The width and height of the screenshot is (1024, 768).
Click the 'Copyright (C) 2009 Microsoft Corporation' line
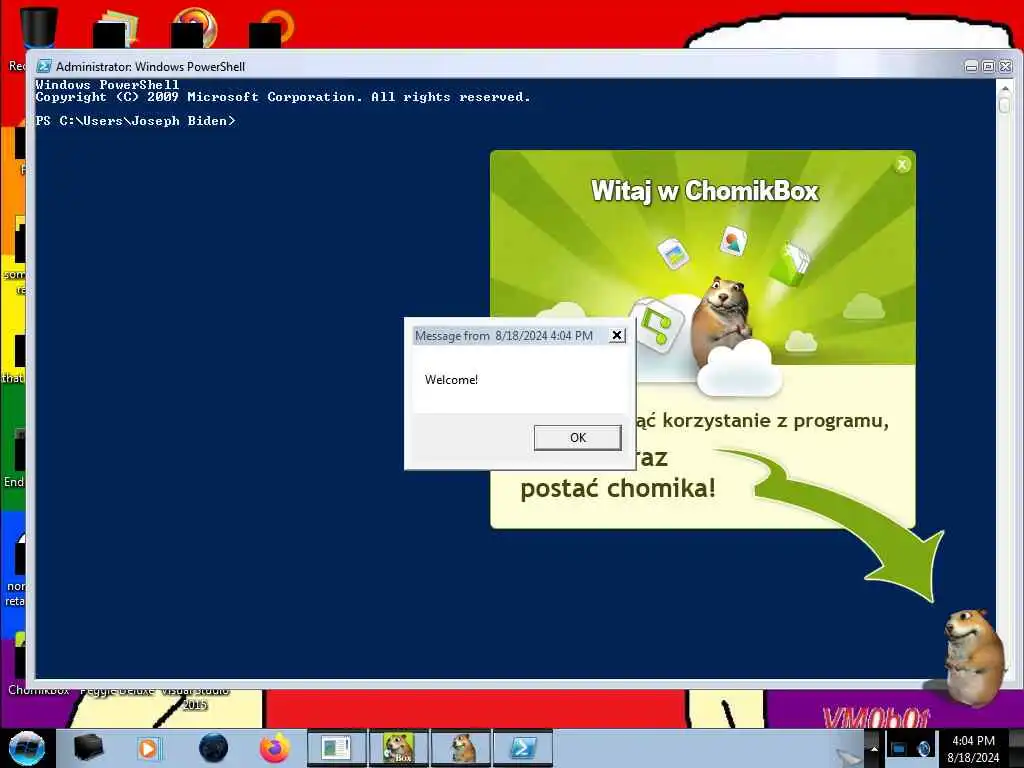[283, 97]
